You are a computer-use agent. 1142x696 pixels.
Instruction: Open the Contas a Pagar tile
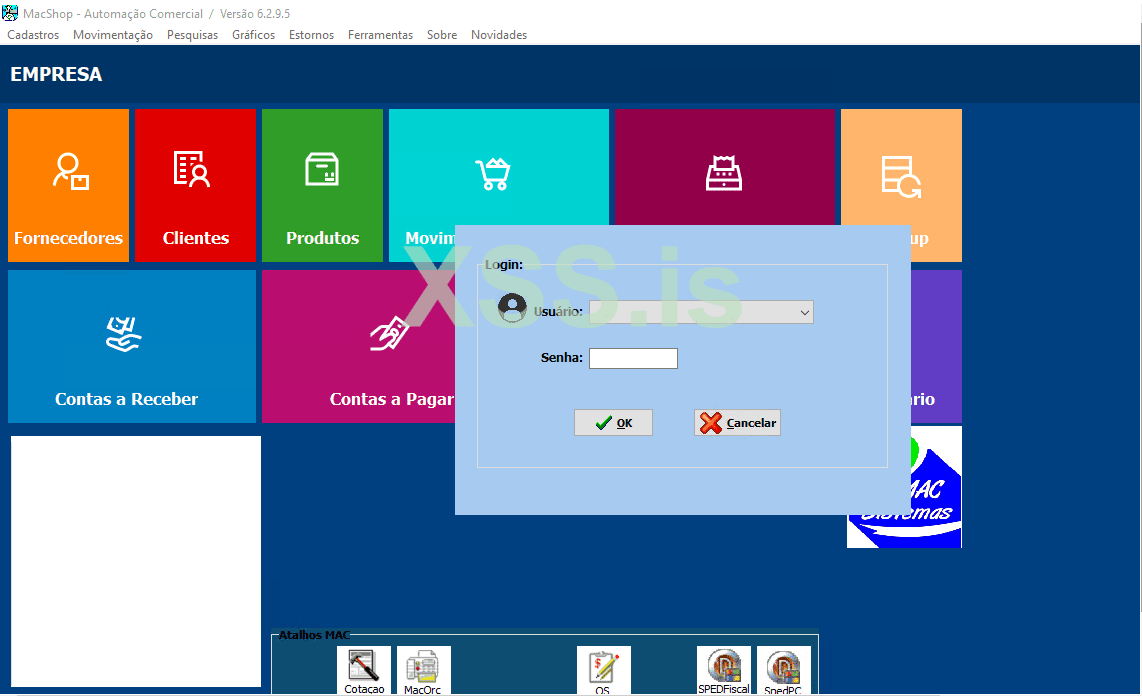tap(358, 347)
